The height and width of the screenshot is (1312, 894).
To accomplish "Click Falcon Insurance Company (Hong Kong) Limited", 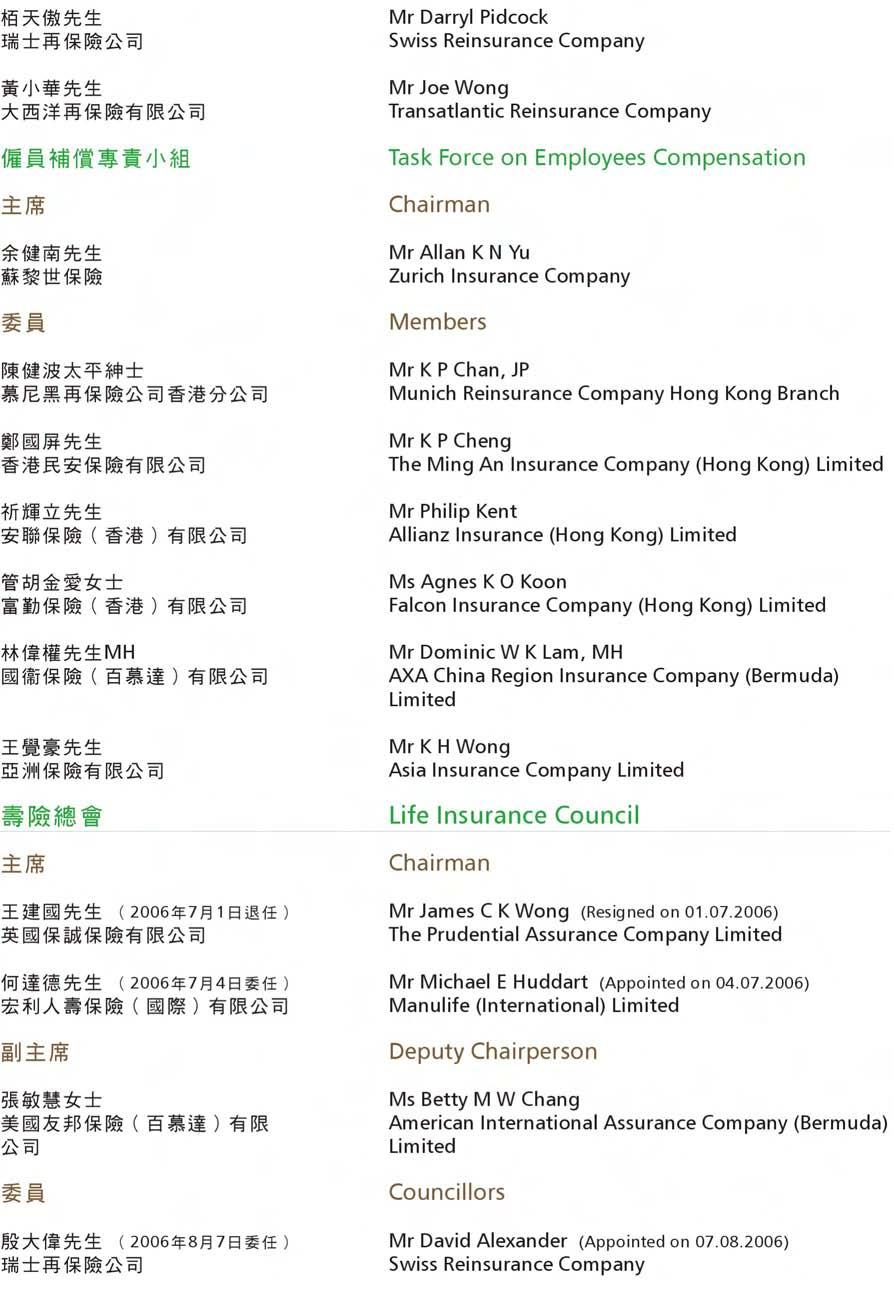I will click(607, 606).
